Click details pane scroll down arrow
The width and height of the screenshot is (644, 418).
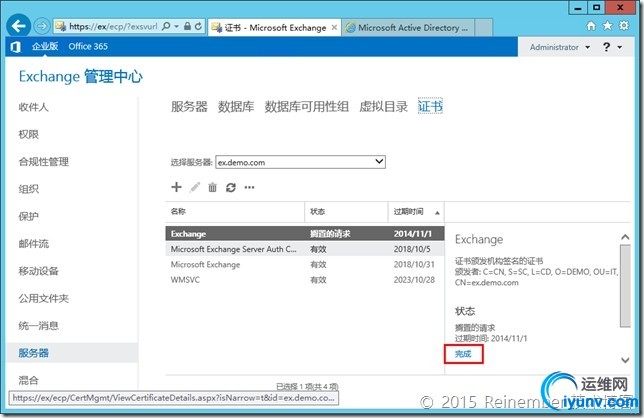coord(625,360)
